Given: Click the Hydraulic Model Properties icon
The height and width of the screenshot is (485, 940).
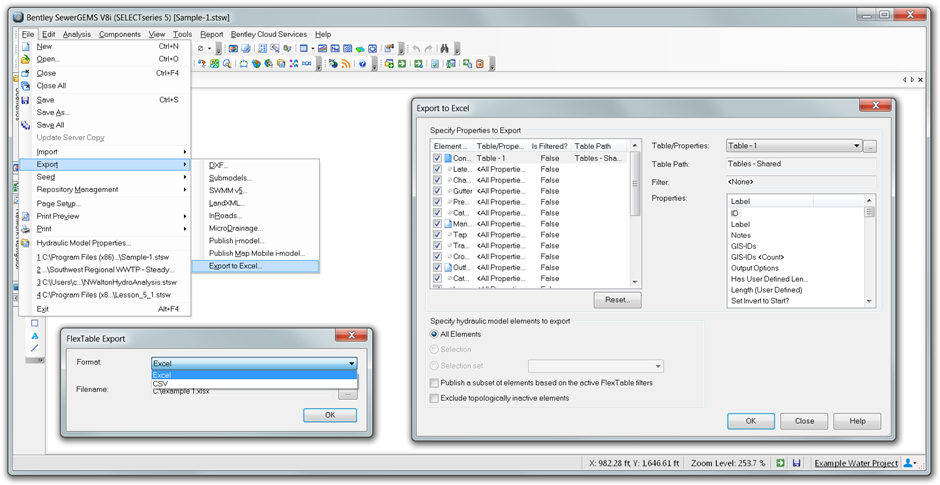Looking at the screenshot, I should (x=25, y=243).
